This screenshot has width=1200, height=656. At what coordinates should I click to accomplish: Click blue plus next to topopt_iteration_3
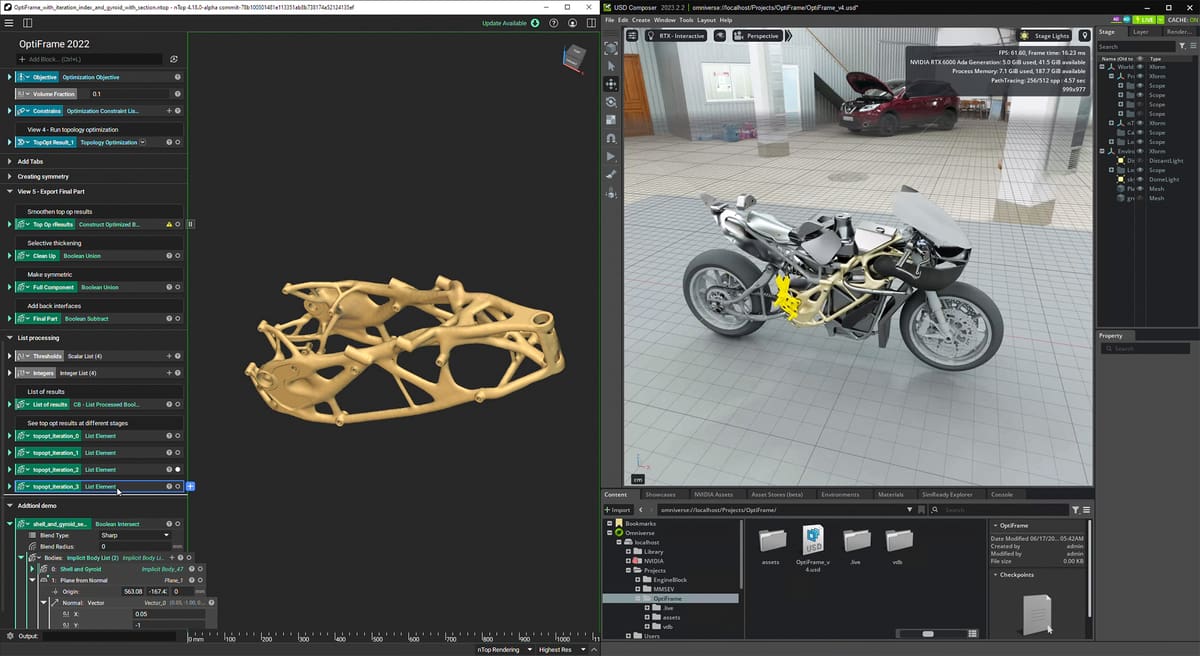(190, 486)
